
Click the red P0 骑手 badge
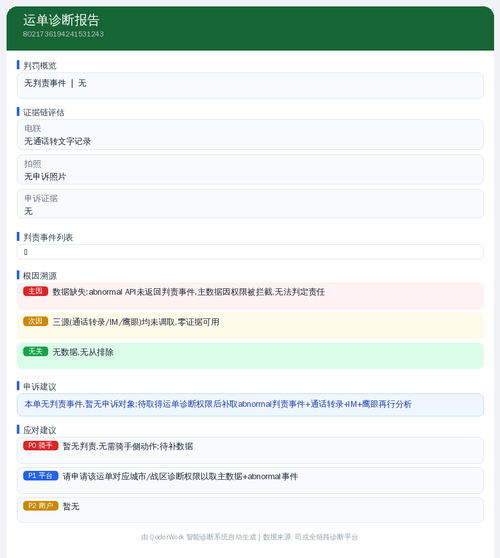tap(41, 446)
